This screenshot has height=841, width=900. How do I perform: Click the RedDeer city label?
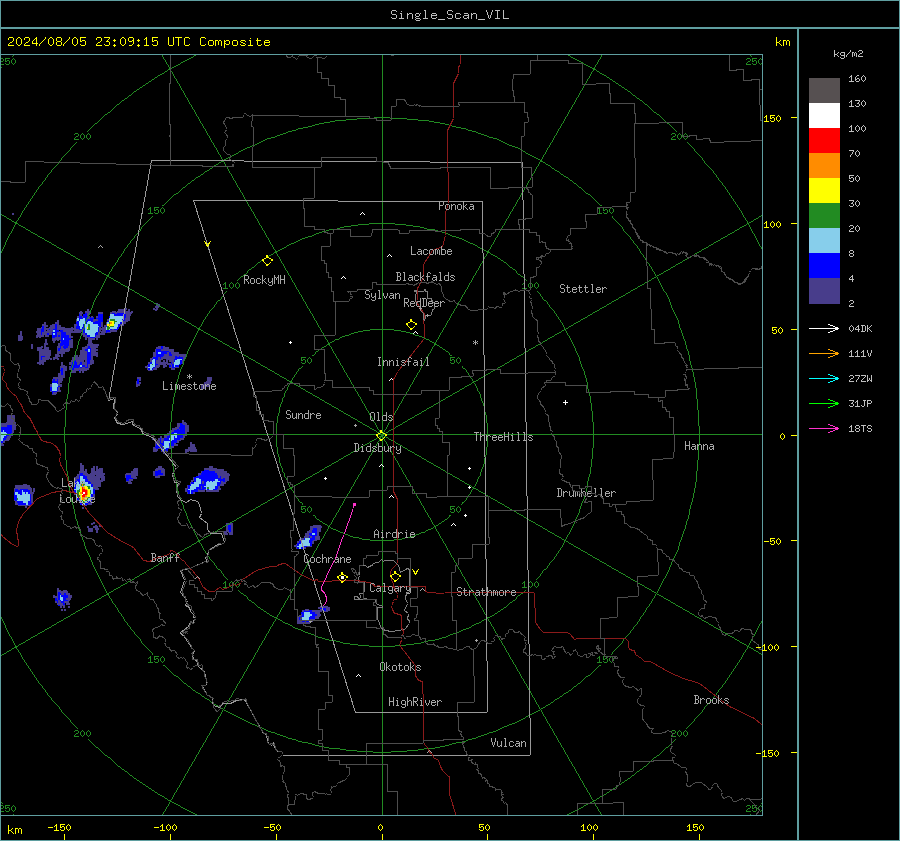coord(424,303)
